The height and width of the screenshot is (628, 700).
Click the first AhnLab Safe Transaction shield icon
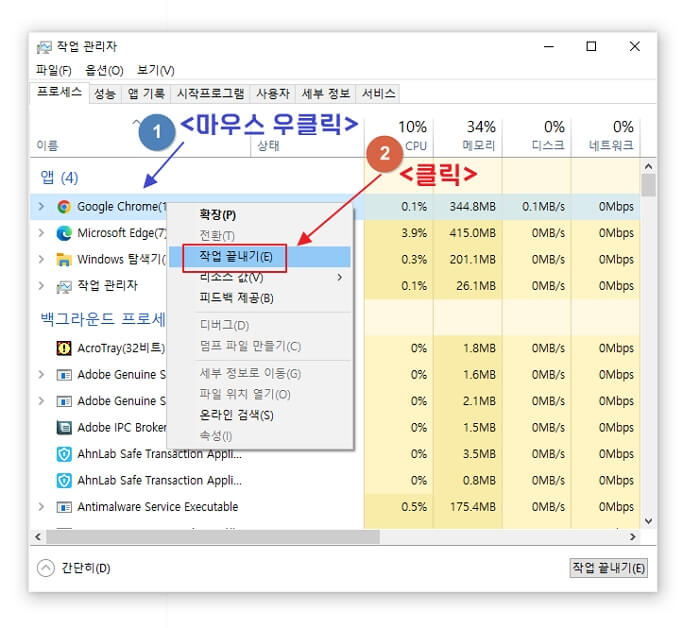pyautogui.click(x=64, y=454)
